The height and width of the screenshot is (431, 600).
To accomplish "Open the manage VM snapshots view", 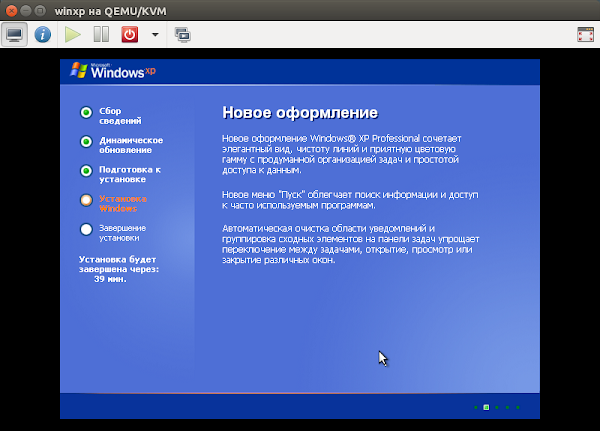I will tap(183, 35).
